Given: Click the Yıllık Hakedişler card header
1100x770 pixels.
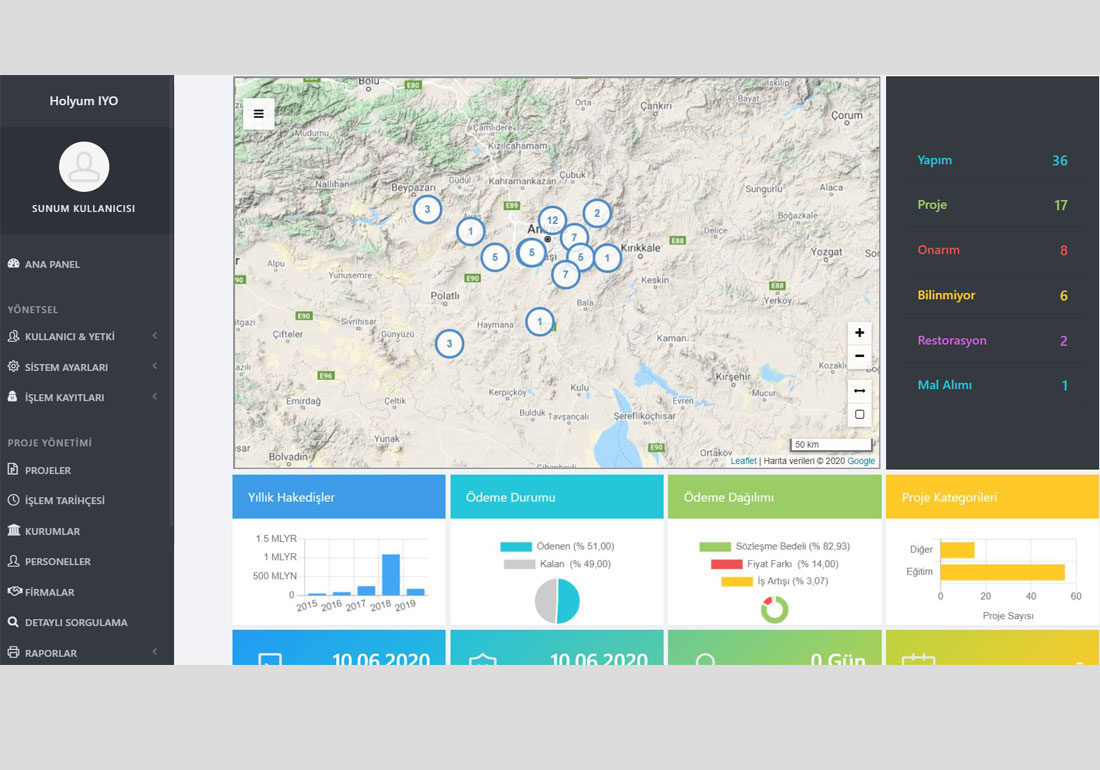Looking at the screenshot, I should pos(339,497).
